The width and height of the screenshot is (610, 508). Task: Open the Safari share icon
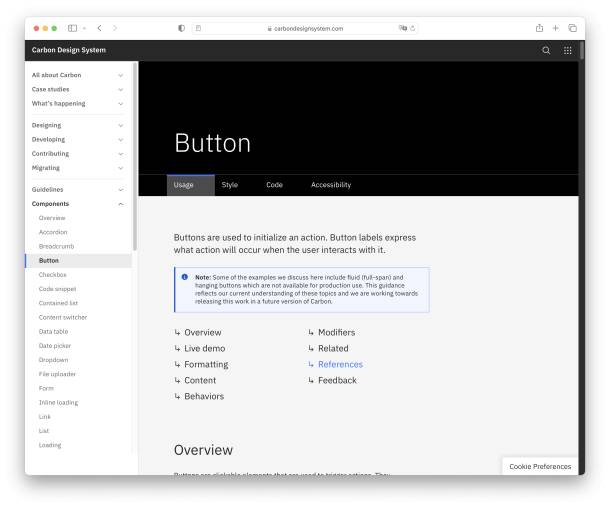point(539,28)
